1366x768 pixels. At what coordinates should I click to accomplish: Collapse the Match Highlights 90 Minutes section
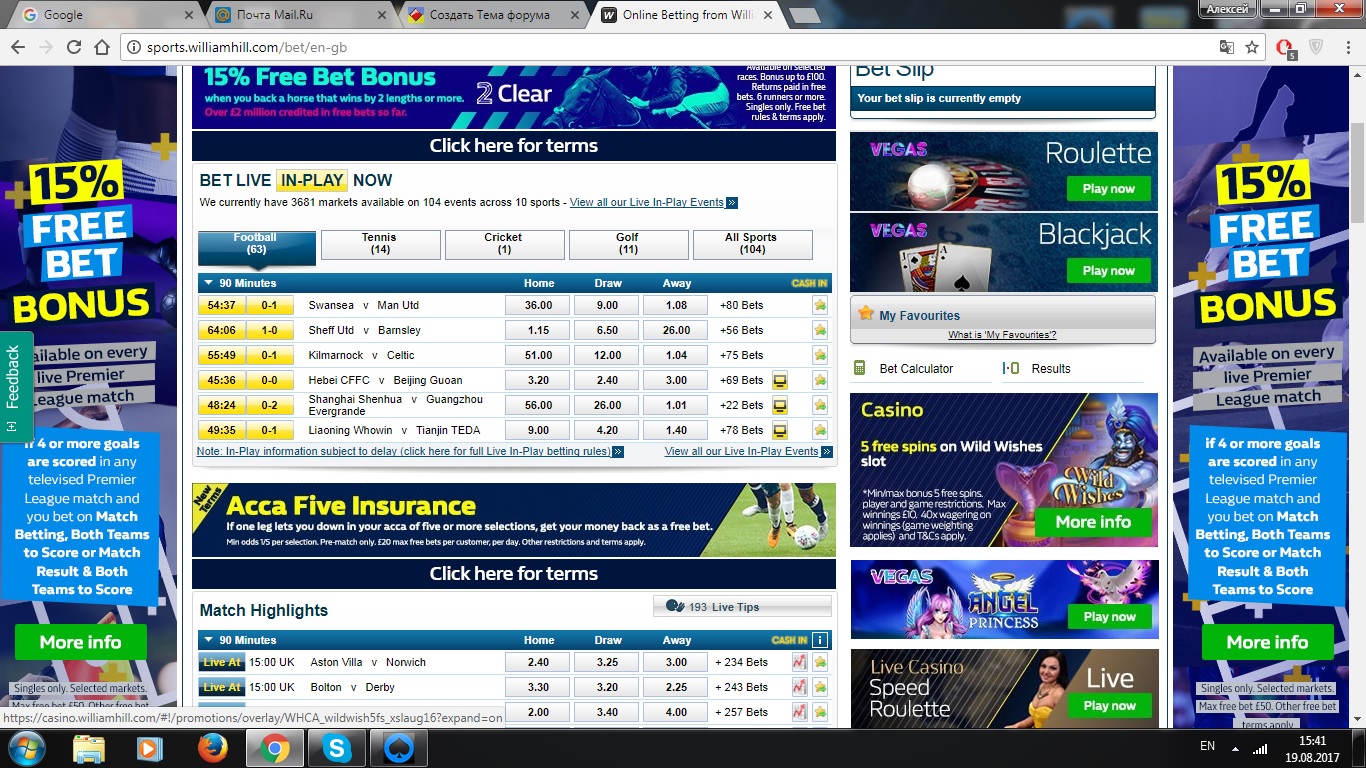[208, 640]
